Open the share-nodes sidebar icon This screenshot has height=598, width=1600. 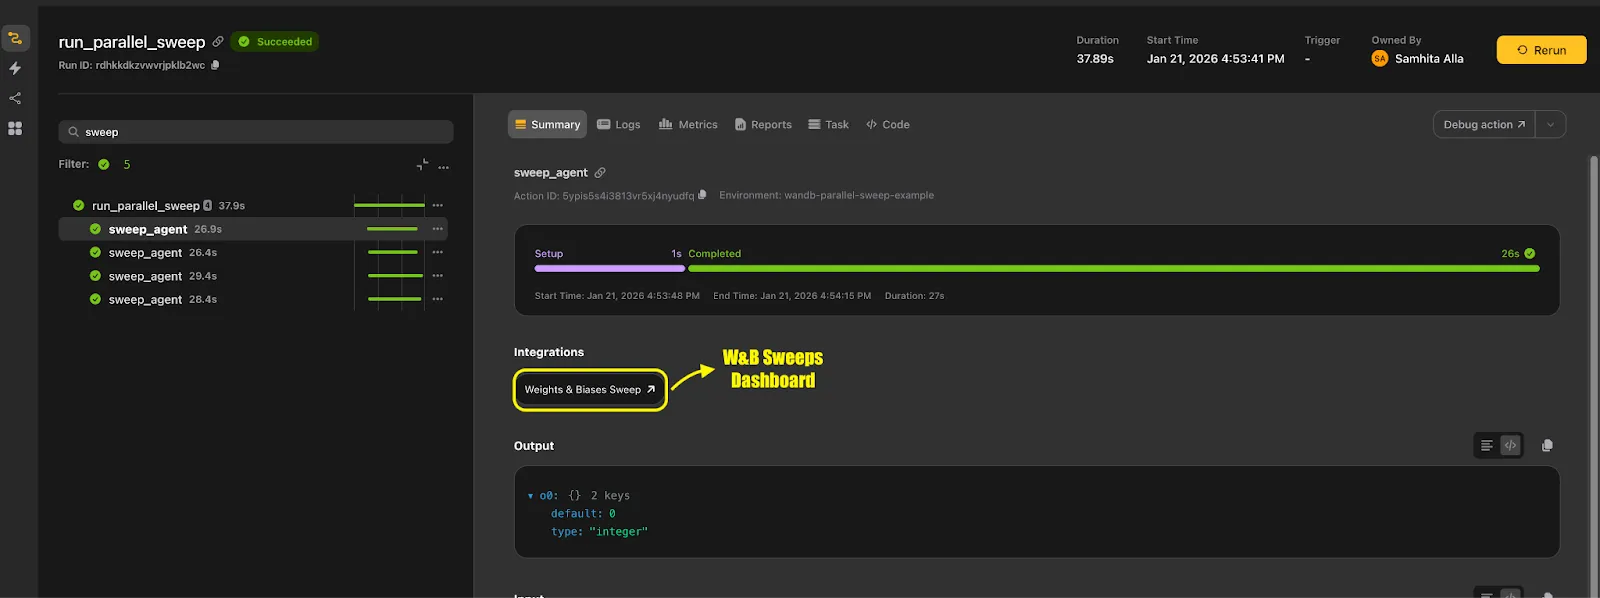(x=15, y=98)
